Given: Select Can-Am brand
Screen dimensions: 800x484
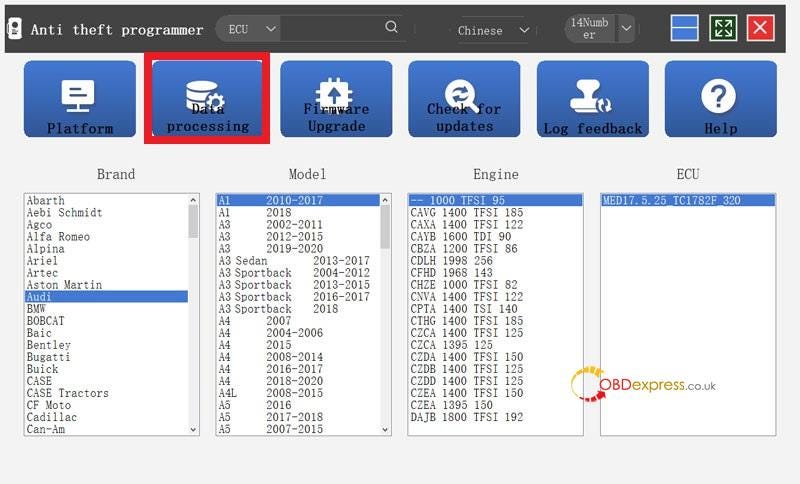Looking at the screenshot, I should point(106,429).
